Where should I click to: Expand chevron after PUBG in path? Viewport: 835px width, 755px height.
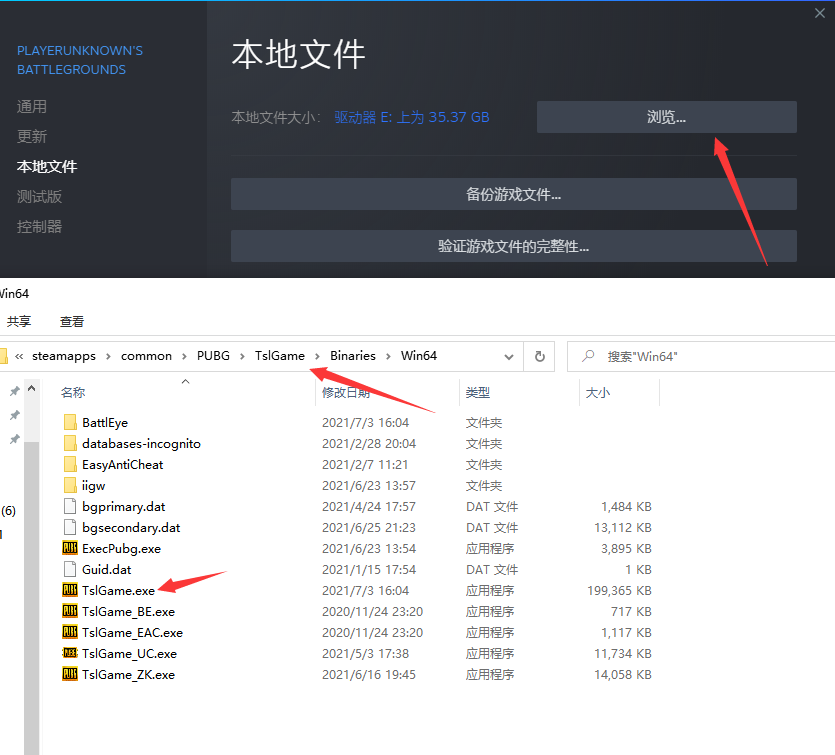coord(242,356)
